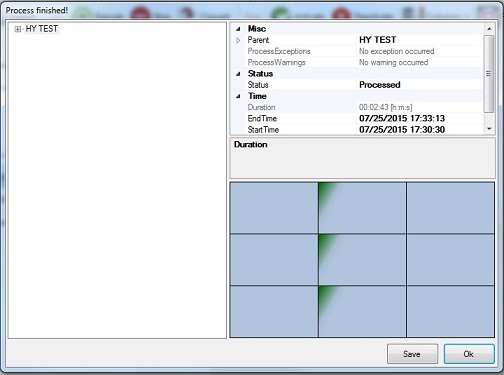Click the 07/25/2015 17:30:30 value
Image resolution: width=504 pixels, height=375 pixels.
(402, 130)
